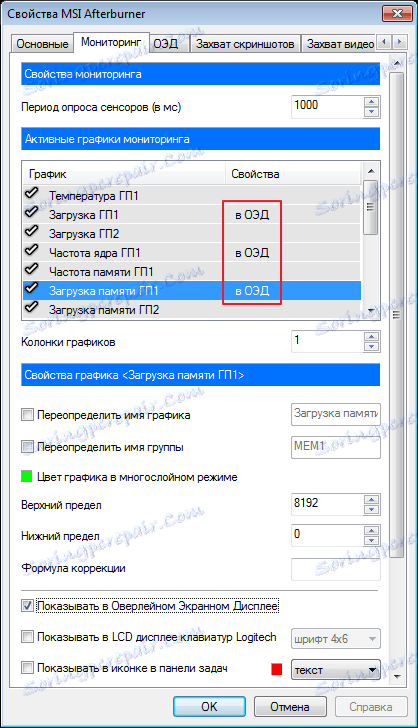Uncheck Показывать в Оверлейном Экранном Дисплее

point(27,605)
